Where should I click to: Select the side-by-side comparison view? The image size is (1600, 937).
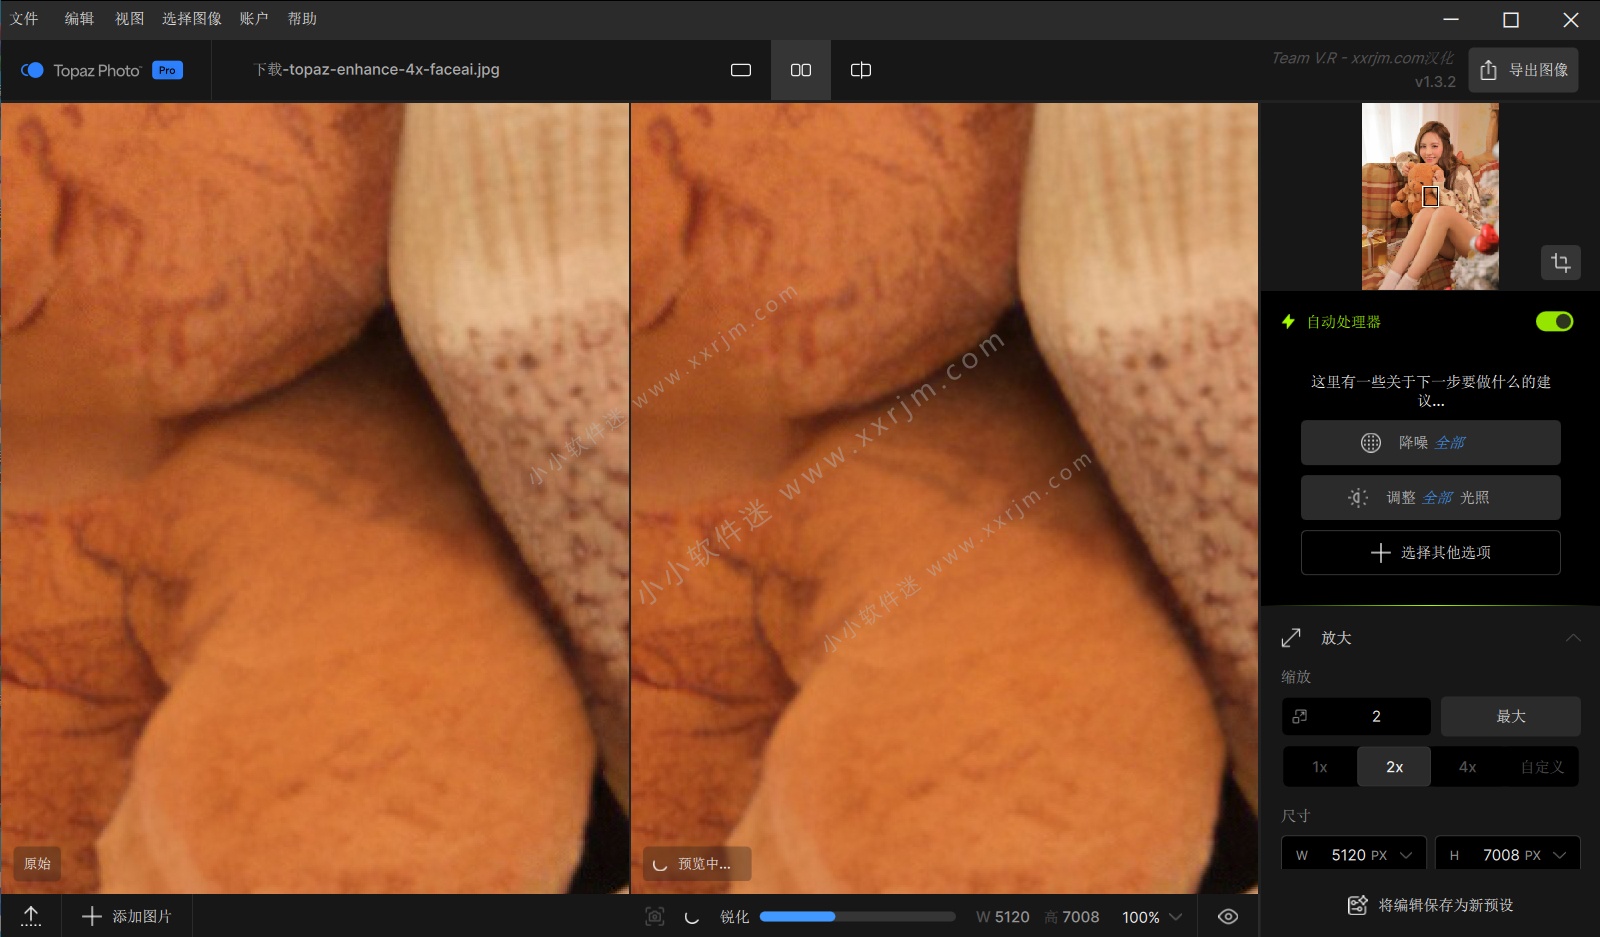click(x=800, y=70)
